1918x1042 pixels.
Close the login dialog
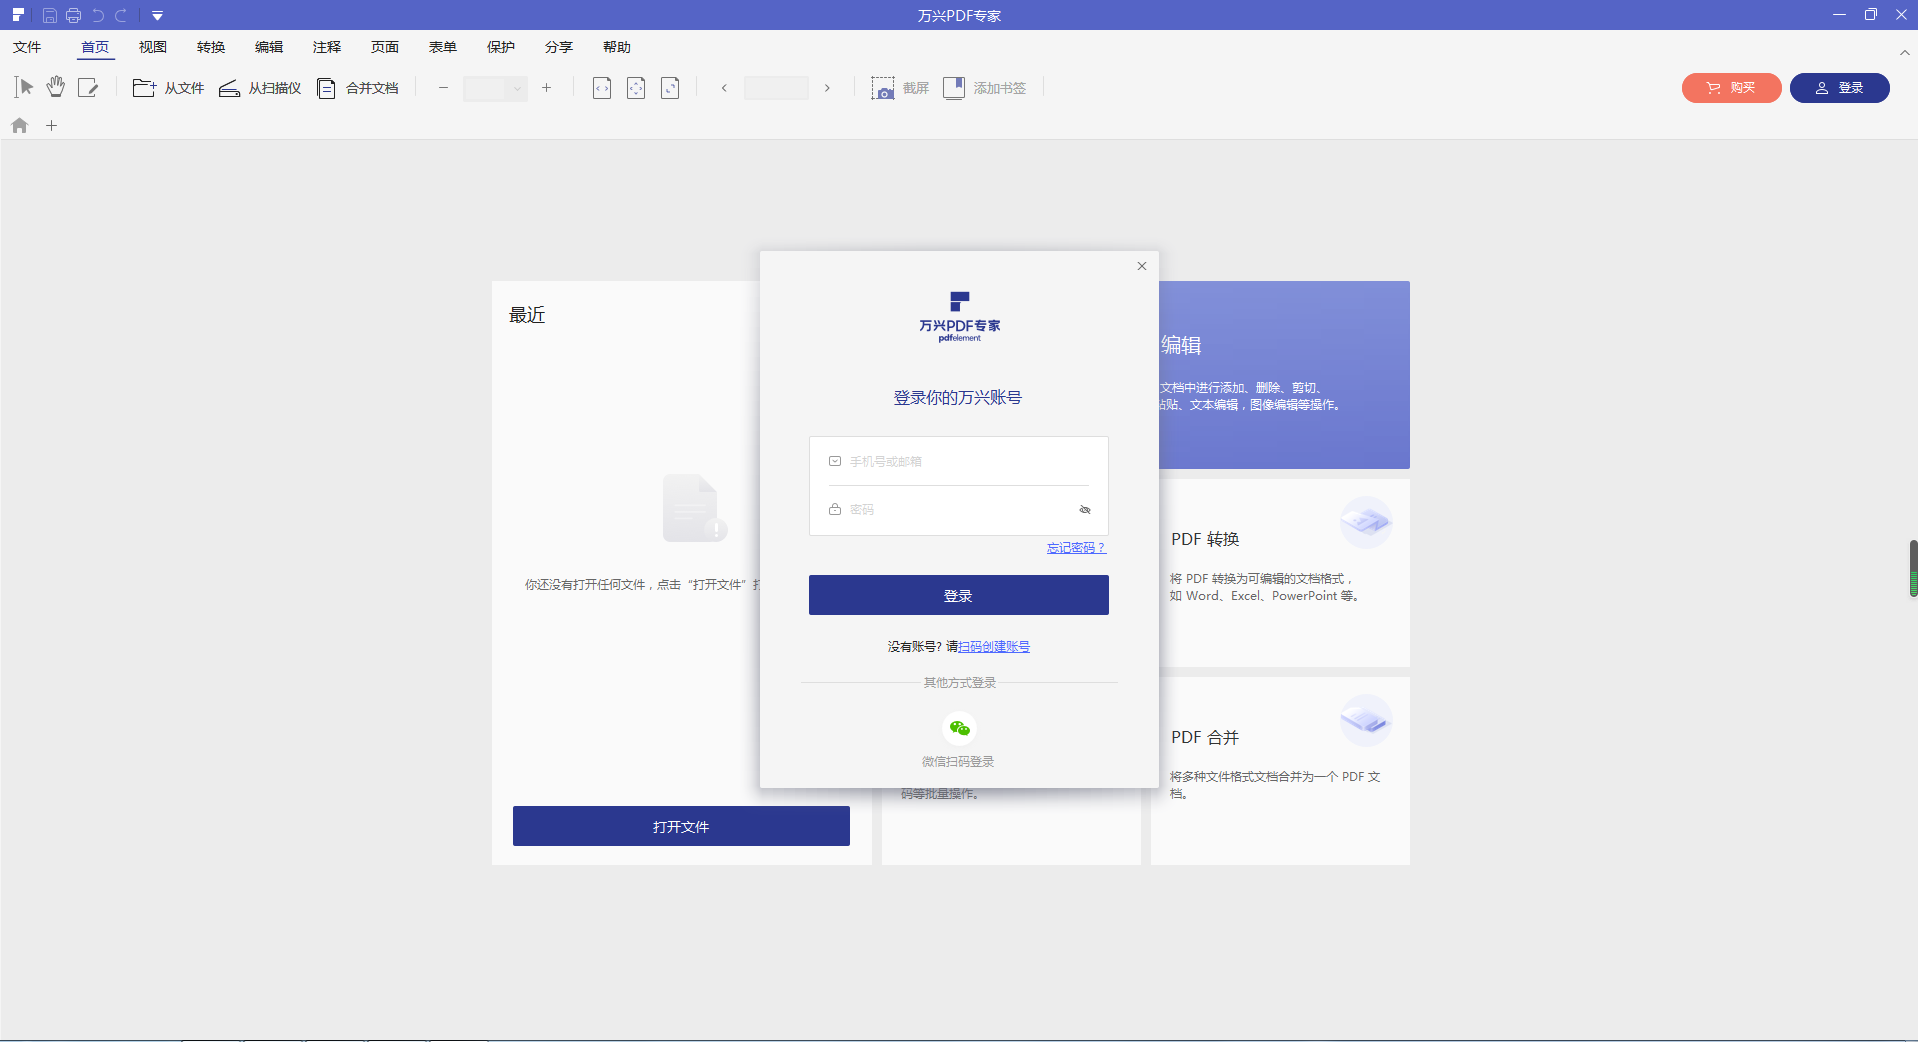pos(1142,266)
